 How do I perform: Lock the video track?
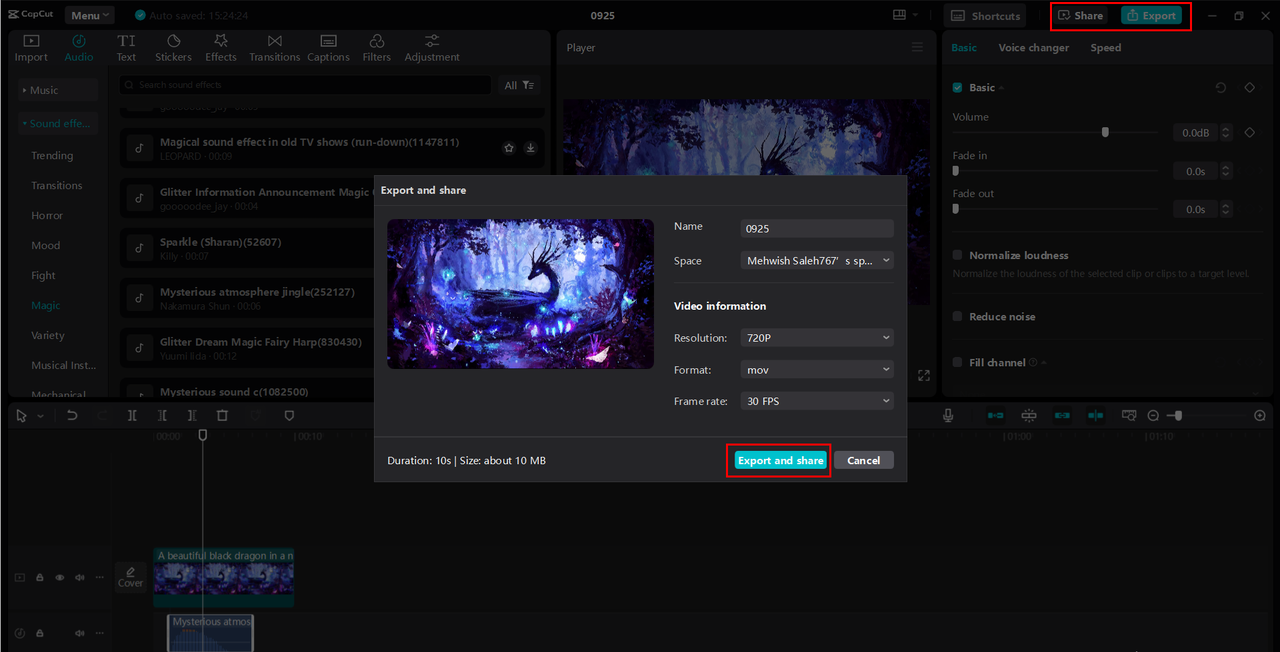(x=40, y=577)
